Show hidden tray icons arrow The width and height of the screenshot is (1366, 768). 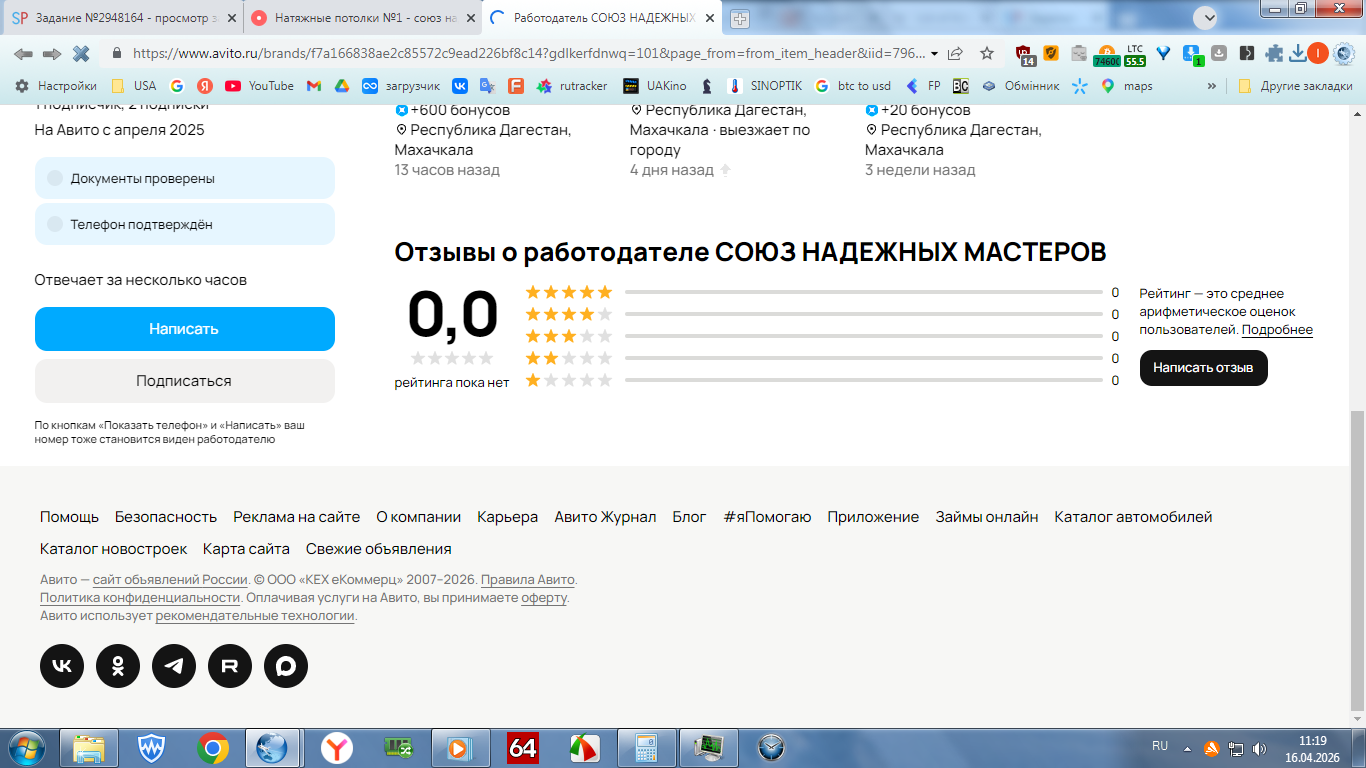(1187, 748)
